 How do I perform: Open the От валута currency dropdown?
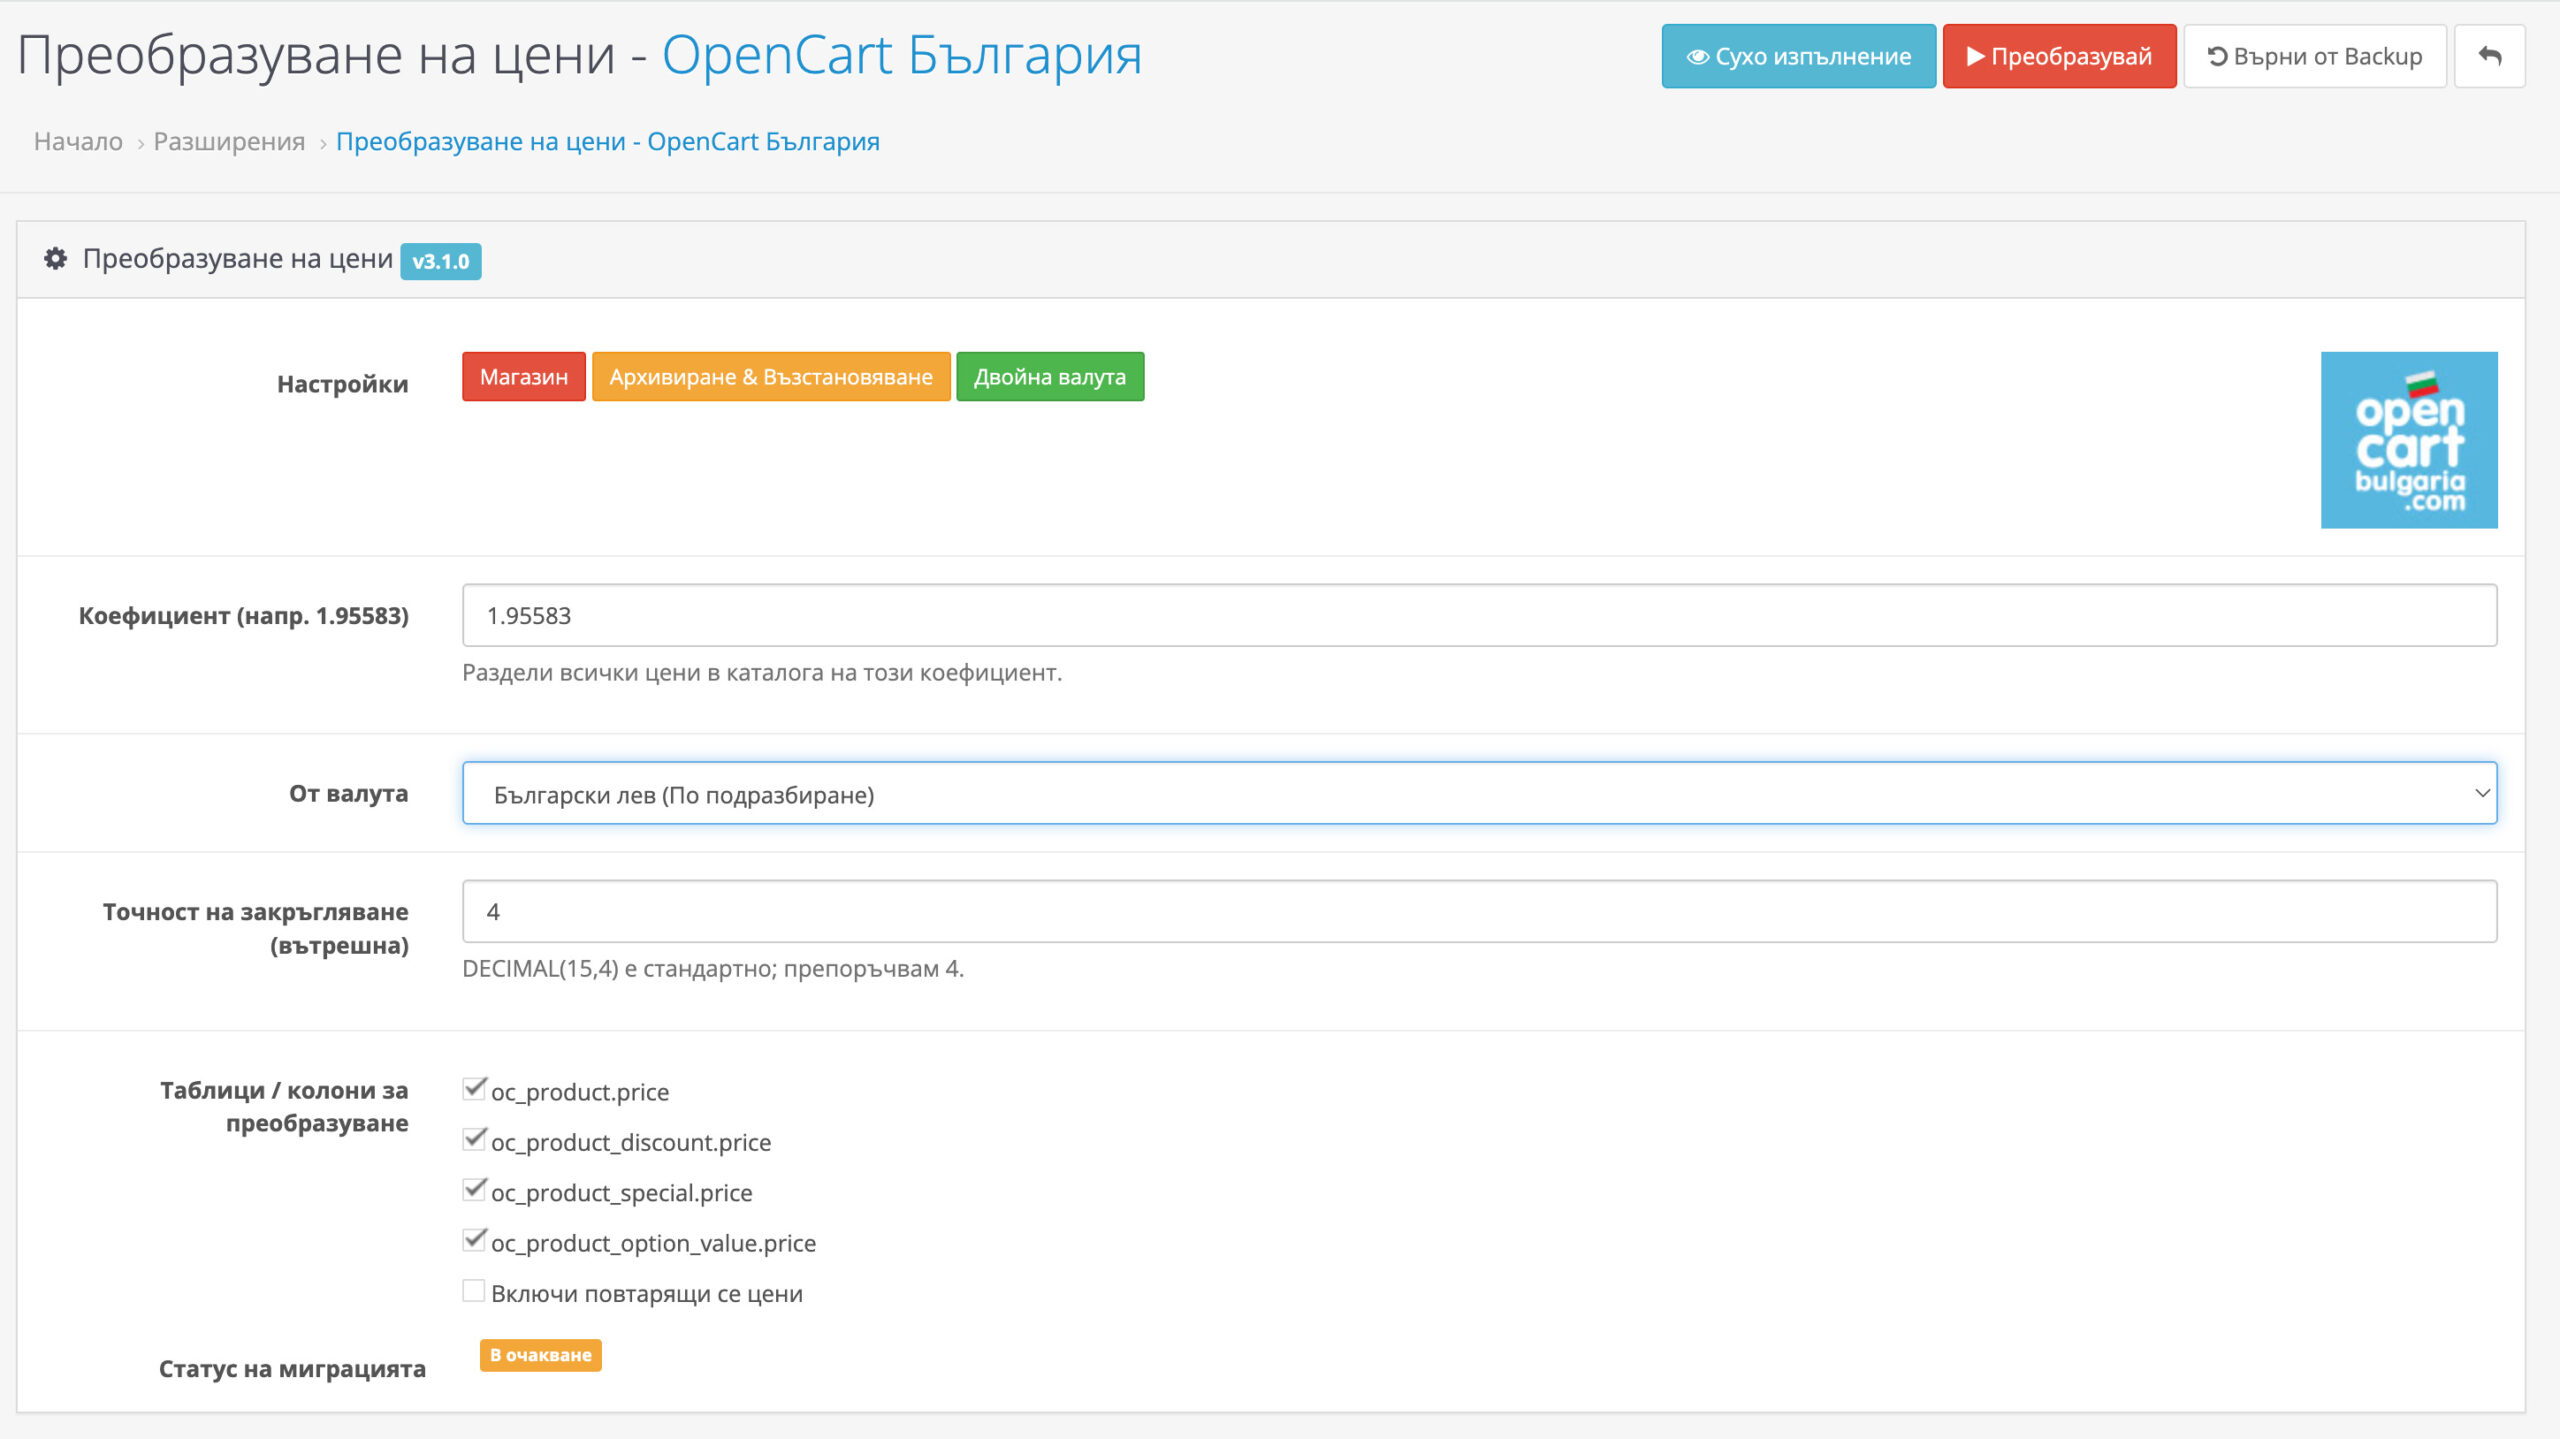coord(1479,794)
